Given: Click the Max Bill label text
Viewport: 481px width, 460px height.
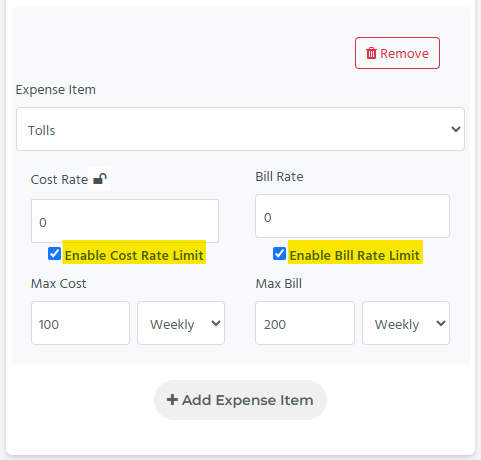Looking at the screenshot, I should coord(279,284).
